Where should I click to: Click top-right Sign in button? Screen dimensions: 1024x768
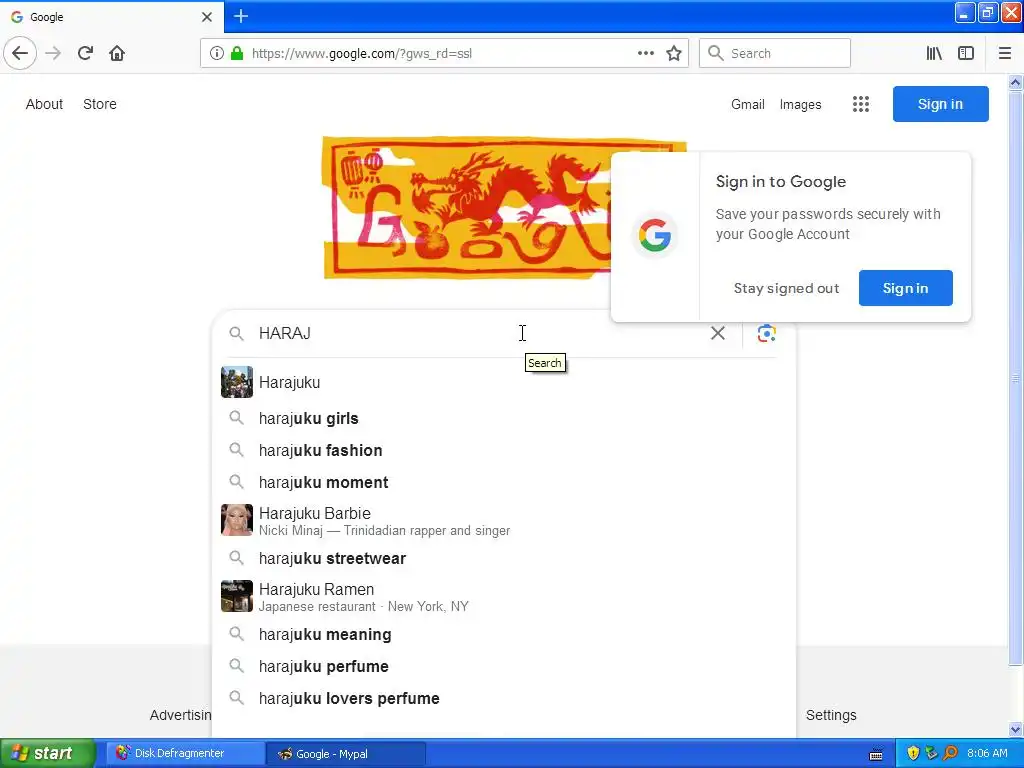pyautogui.click(x=940, y=104)
